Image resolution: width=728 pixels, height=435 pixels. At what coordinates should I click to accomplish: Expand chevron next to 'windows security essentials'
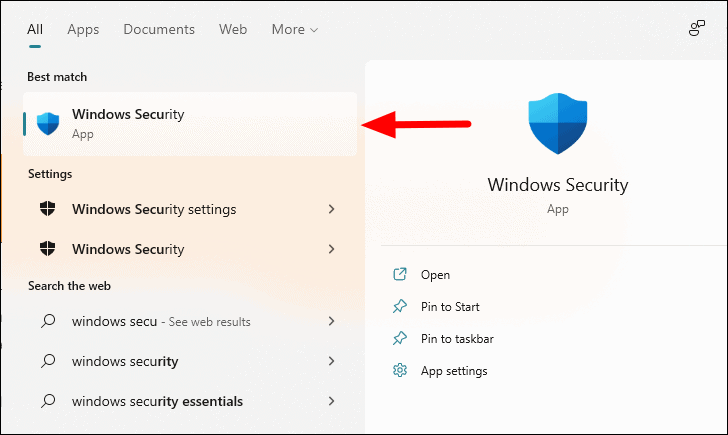tap(332, 401)
